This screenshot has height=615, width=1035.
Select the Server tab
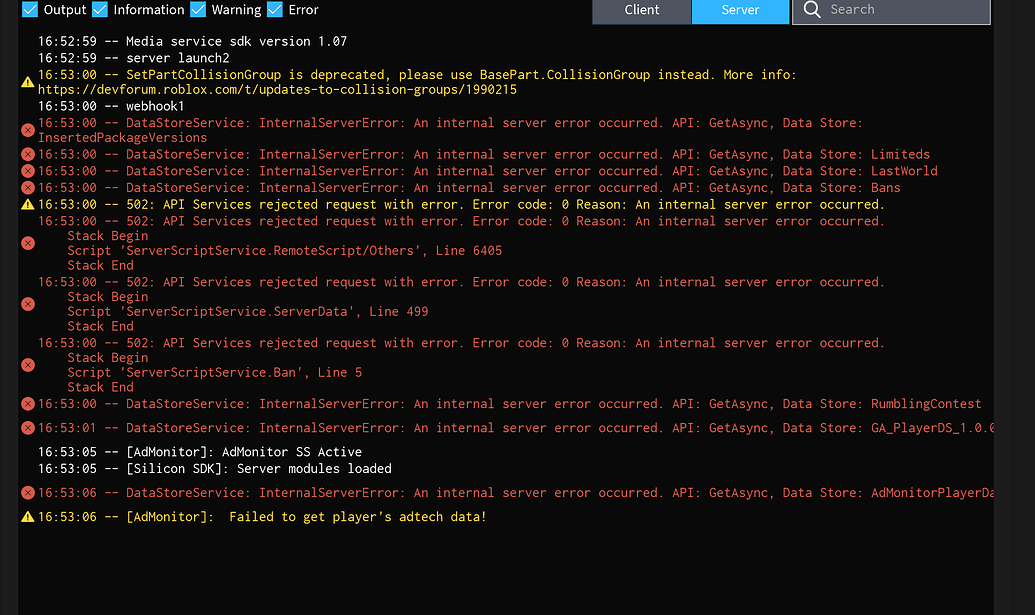pyautogui.click(x=740, y=11)
